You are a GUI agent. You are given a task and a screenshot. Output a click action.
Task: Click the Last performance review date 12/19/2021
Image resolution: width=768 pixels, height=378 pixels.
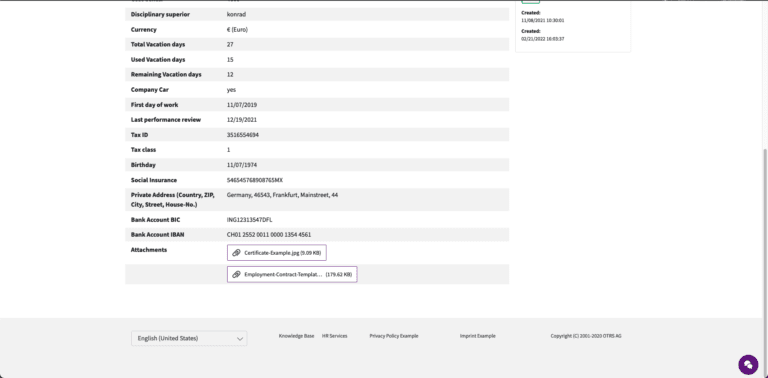242,119
